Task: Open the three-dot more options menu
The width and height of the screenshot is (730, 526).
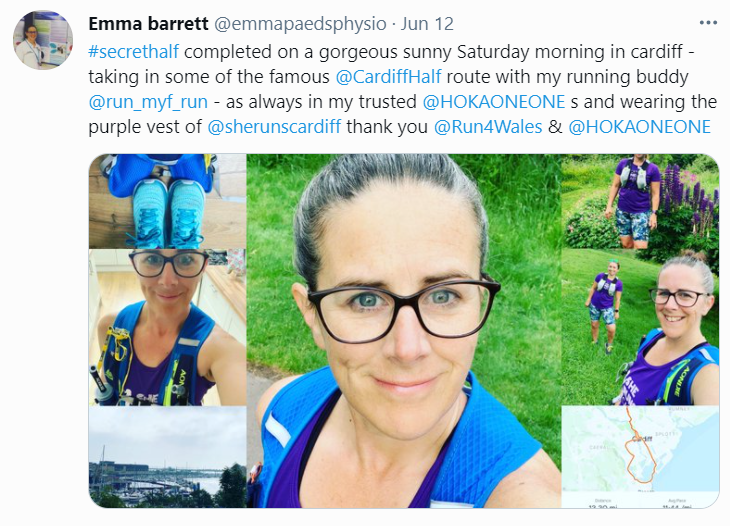Action: click(x=708, y=23)
